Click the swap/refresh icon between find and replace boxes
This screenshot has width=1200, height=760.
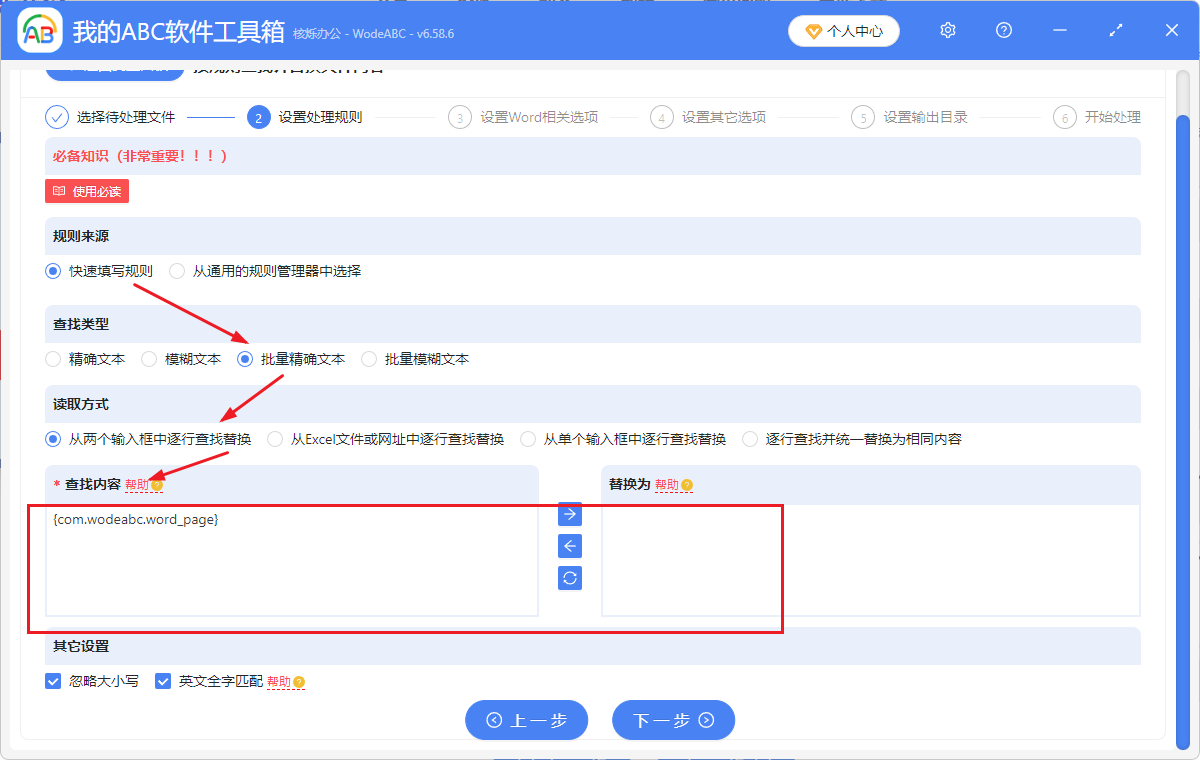tap(569, 578)
